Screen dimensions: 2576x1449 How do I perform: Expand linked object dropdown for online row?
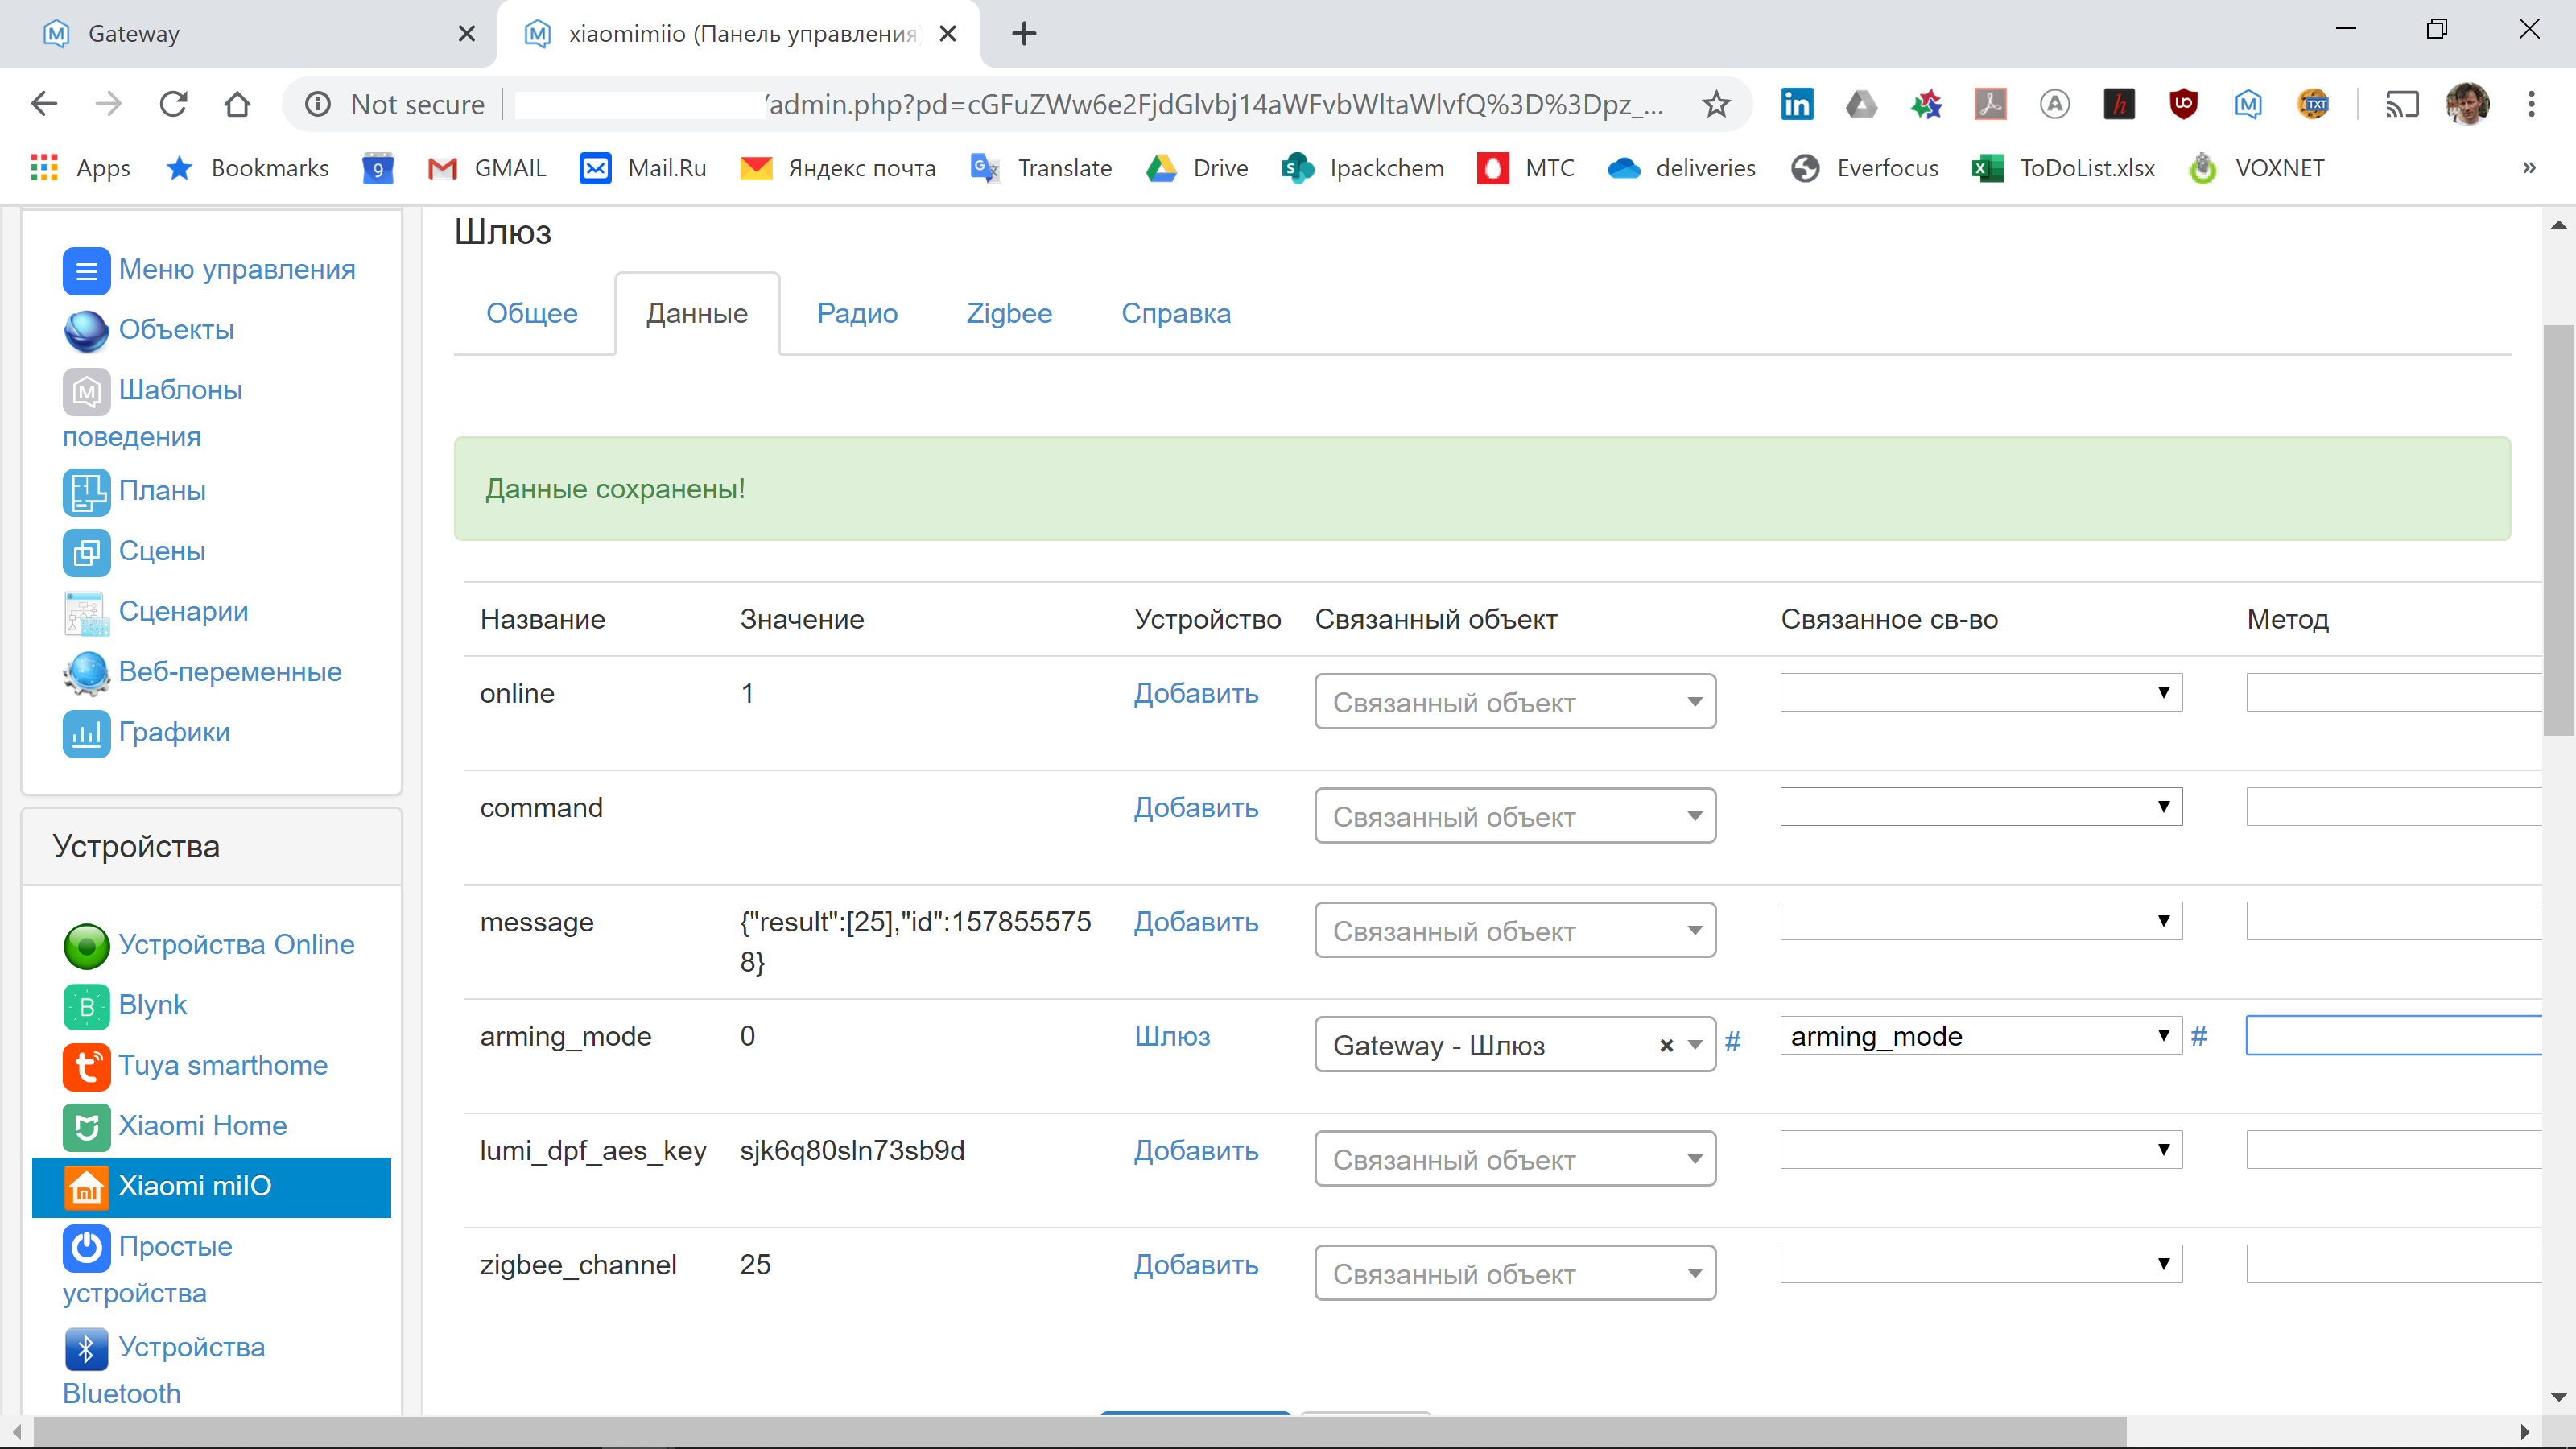tap(1514, 702)
